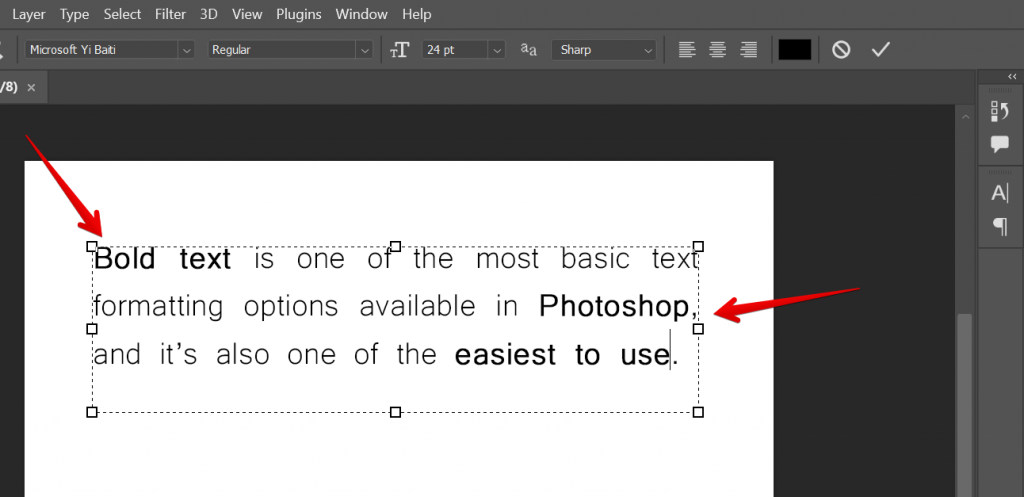Open the font style Regular dropdown
1024x497 pixels.
(364, 49)
